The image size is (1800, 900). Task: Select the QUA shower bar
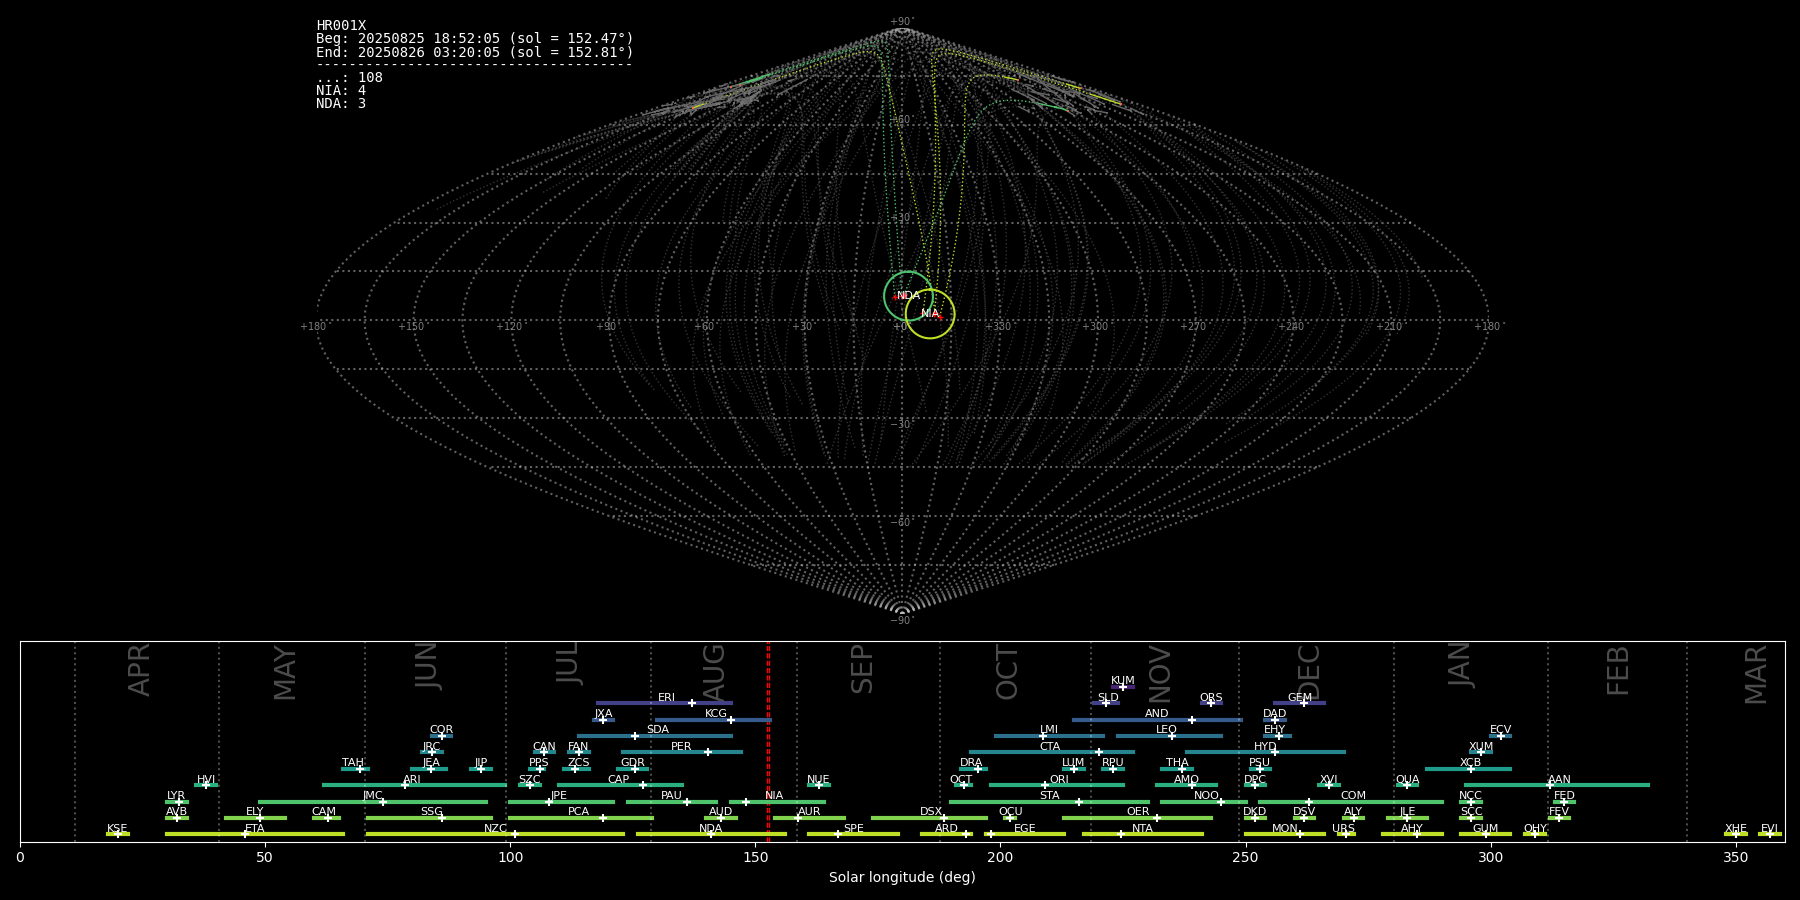click(1407, 785)
